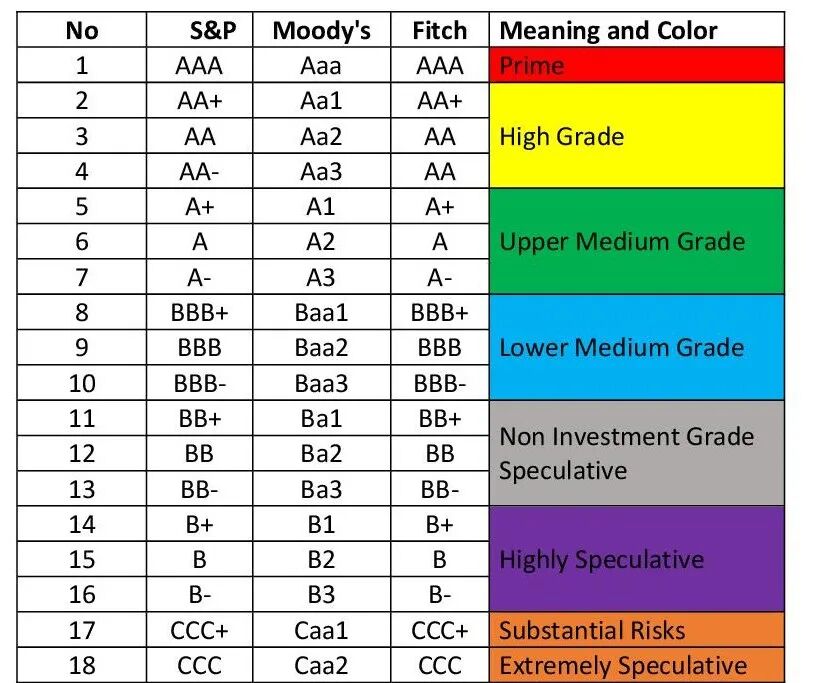Click the A2 cell under Moody's
Viewport: 820px width, 683px height.
321,242
